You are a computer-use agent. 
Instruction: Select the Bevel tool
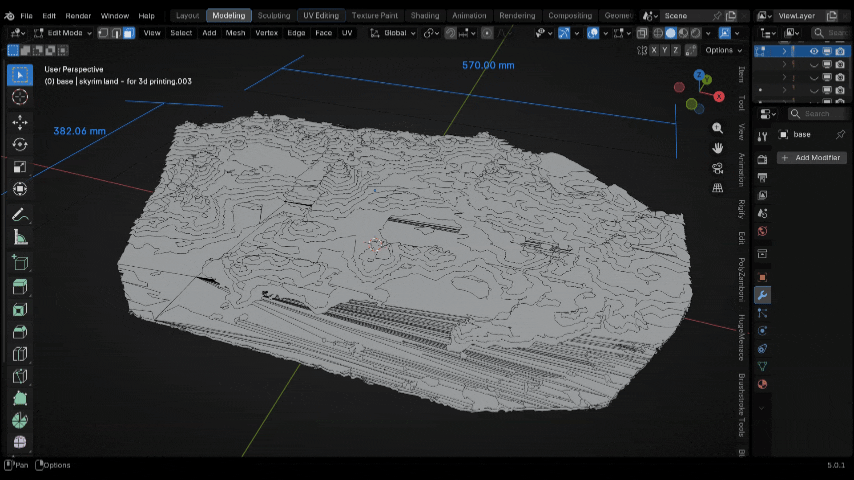click(20, 332)
